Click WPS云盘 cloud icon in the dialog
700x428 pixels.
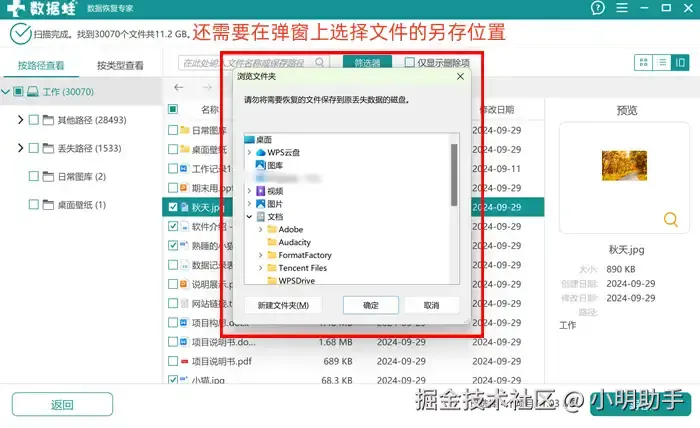click(261, 153)
